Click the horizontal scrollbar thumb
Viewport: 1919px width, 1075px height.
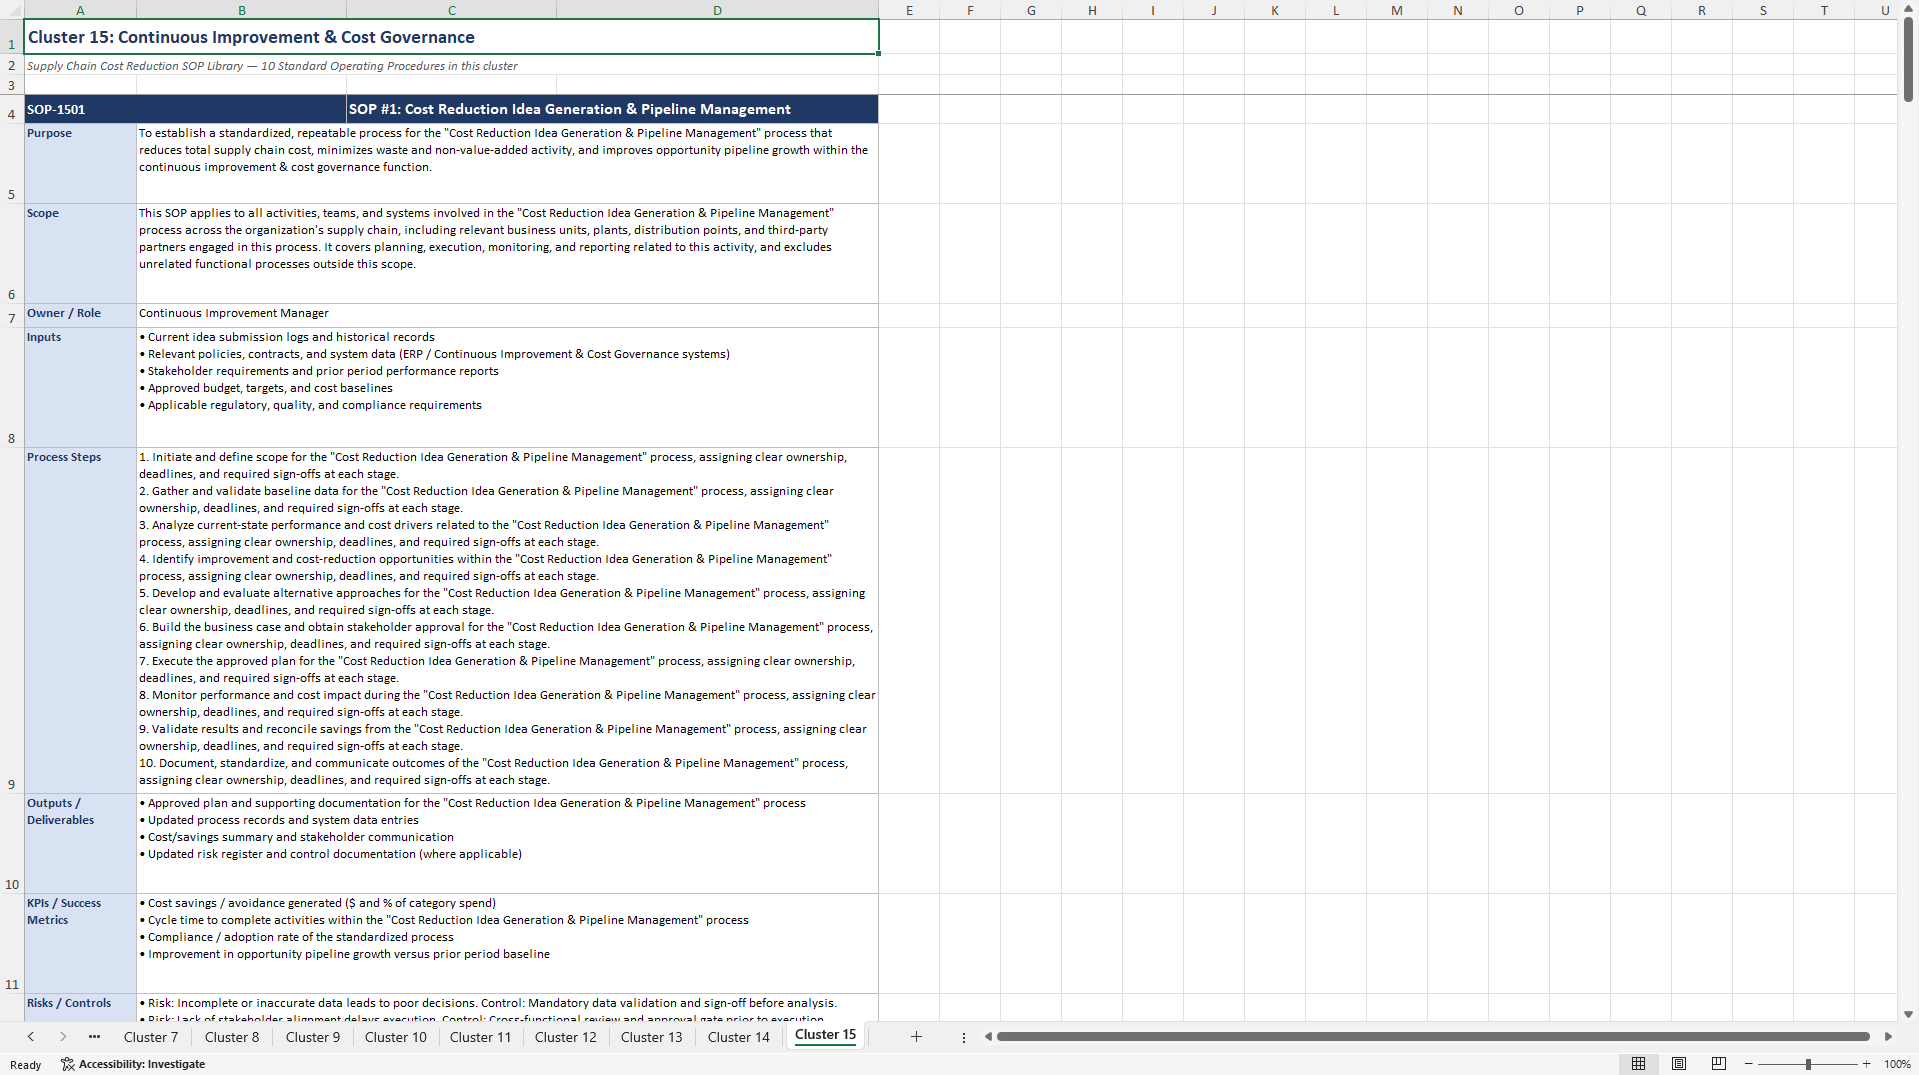(1433, 1037)
